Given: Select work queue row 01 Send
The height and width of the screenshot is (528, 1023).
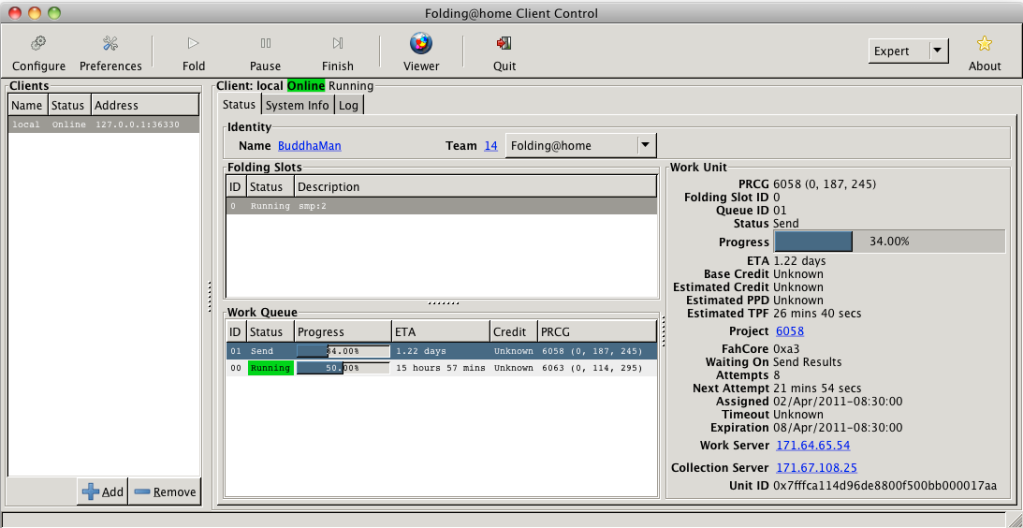Looking at the screenshot, I should [x=442, y=351].
